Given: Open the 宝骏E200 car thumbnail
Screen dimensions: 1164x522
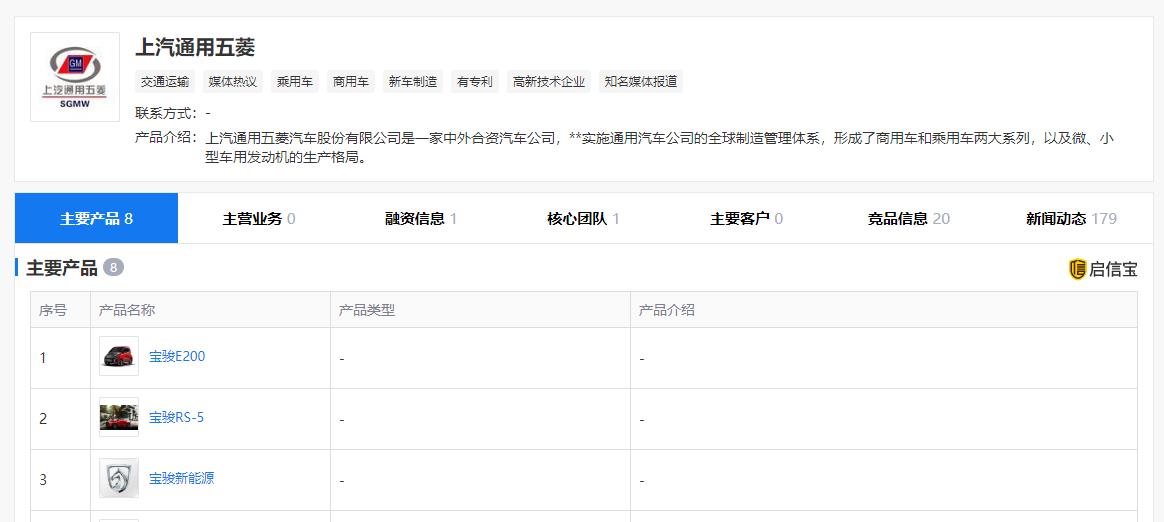Looking at the screenshot, I should coord(119,356).
